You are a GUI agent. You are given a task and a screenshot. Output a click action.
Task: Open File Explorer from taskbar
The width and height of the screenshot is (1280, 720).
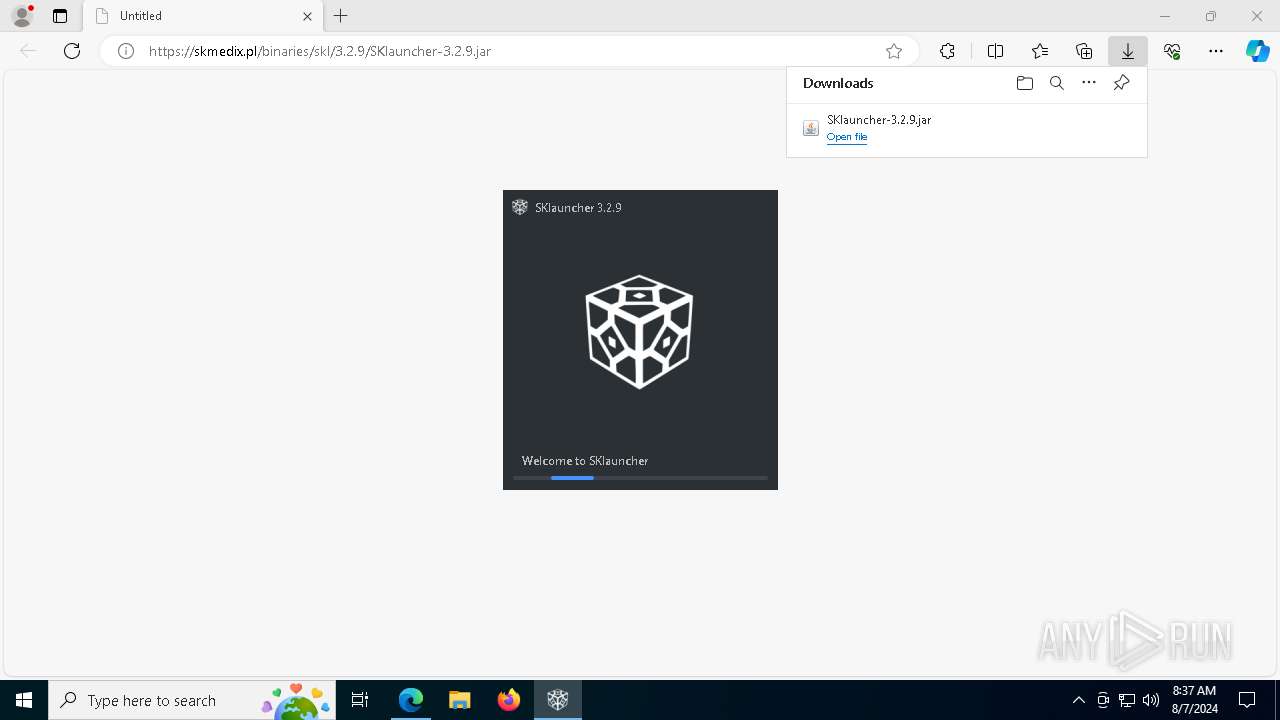pos(459,700)
